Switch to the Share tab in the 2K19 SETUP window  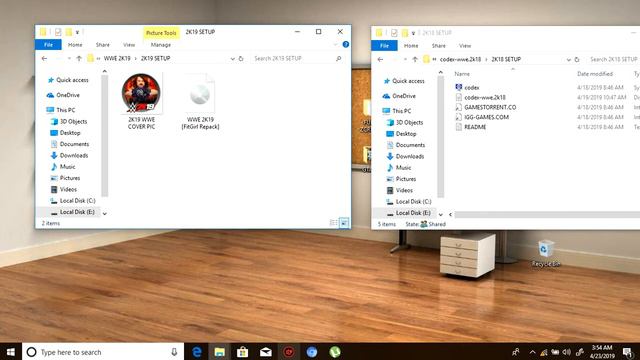[102, 45]
